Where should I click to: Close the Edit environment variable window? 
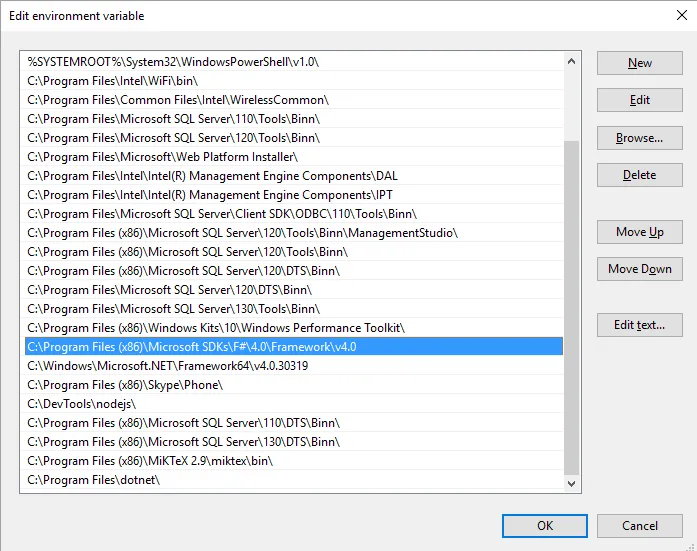681,16
